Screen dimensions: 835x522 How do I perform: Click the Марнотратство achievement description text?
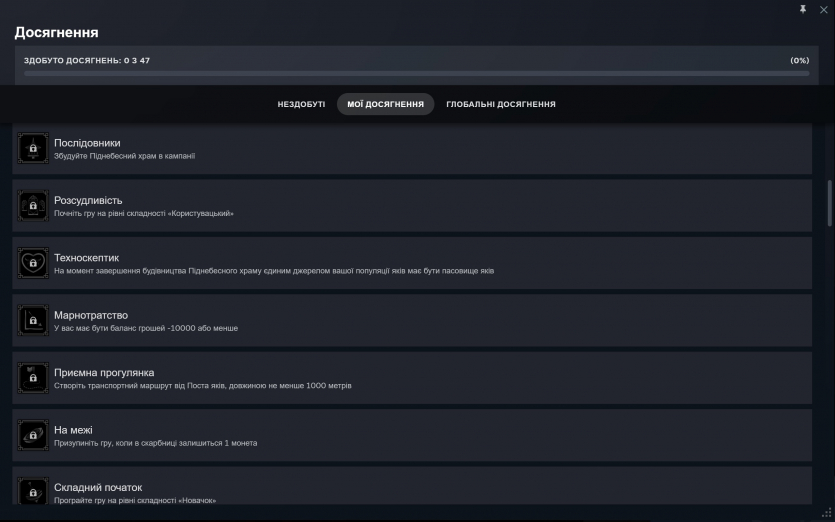(x=146, y=328)
